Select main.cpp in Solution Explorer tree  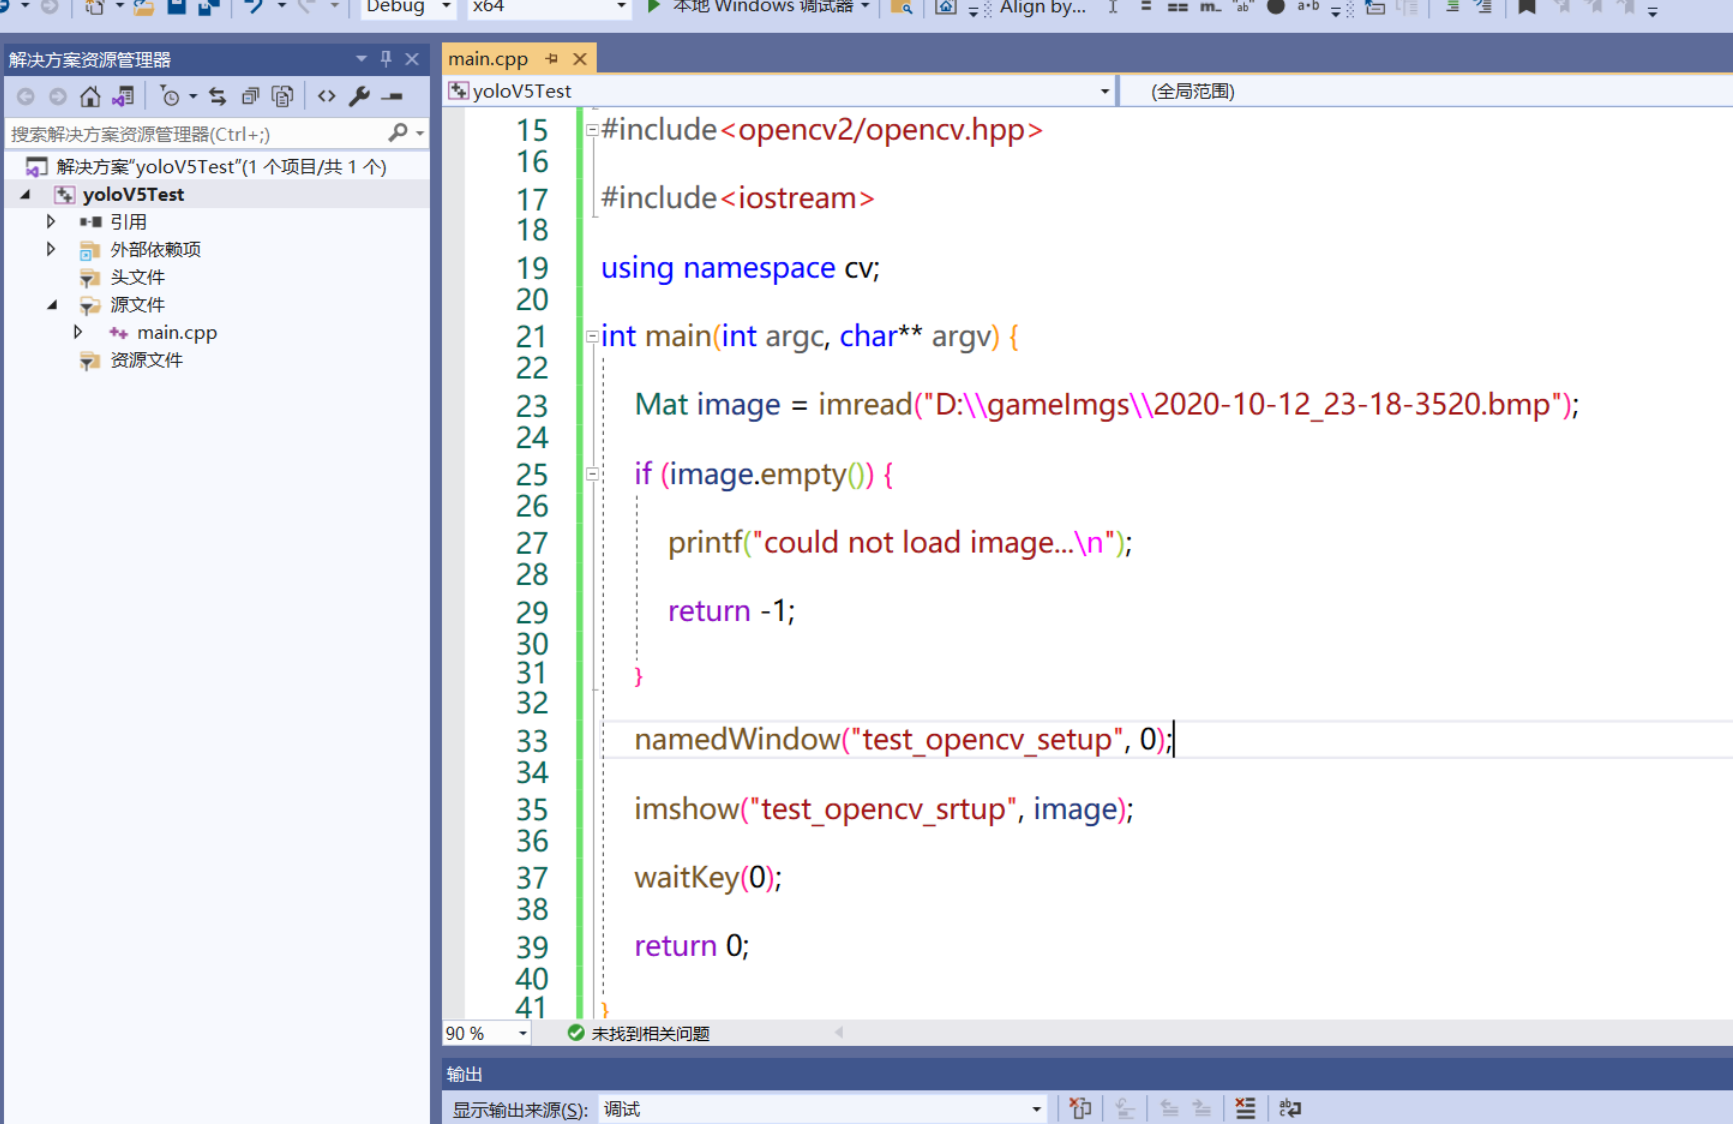tap(177, 332)
